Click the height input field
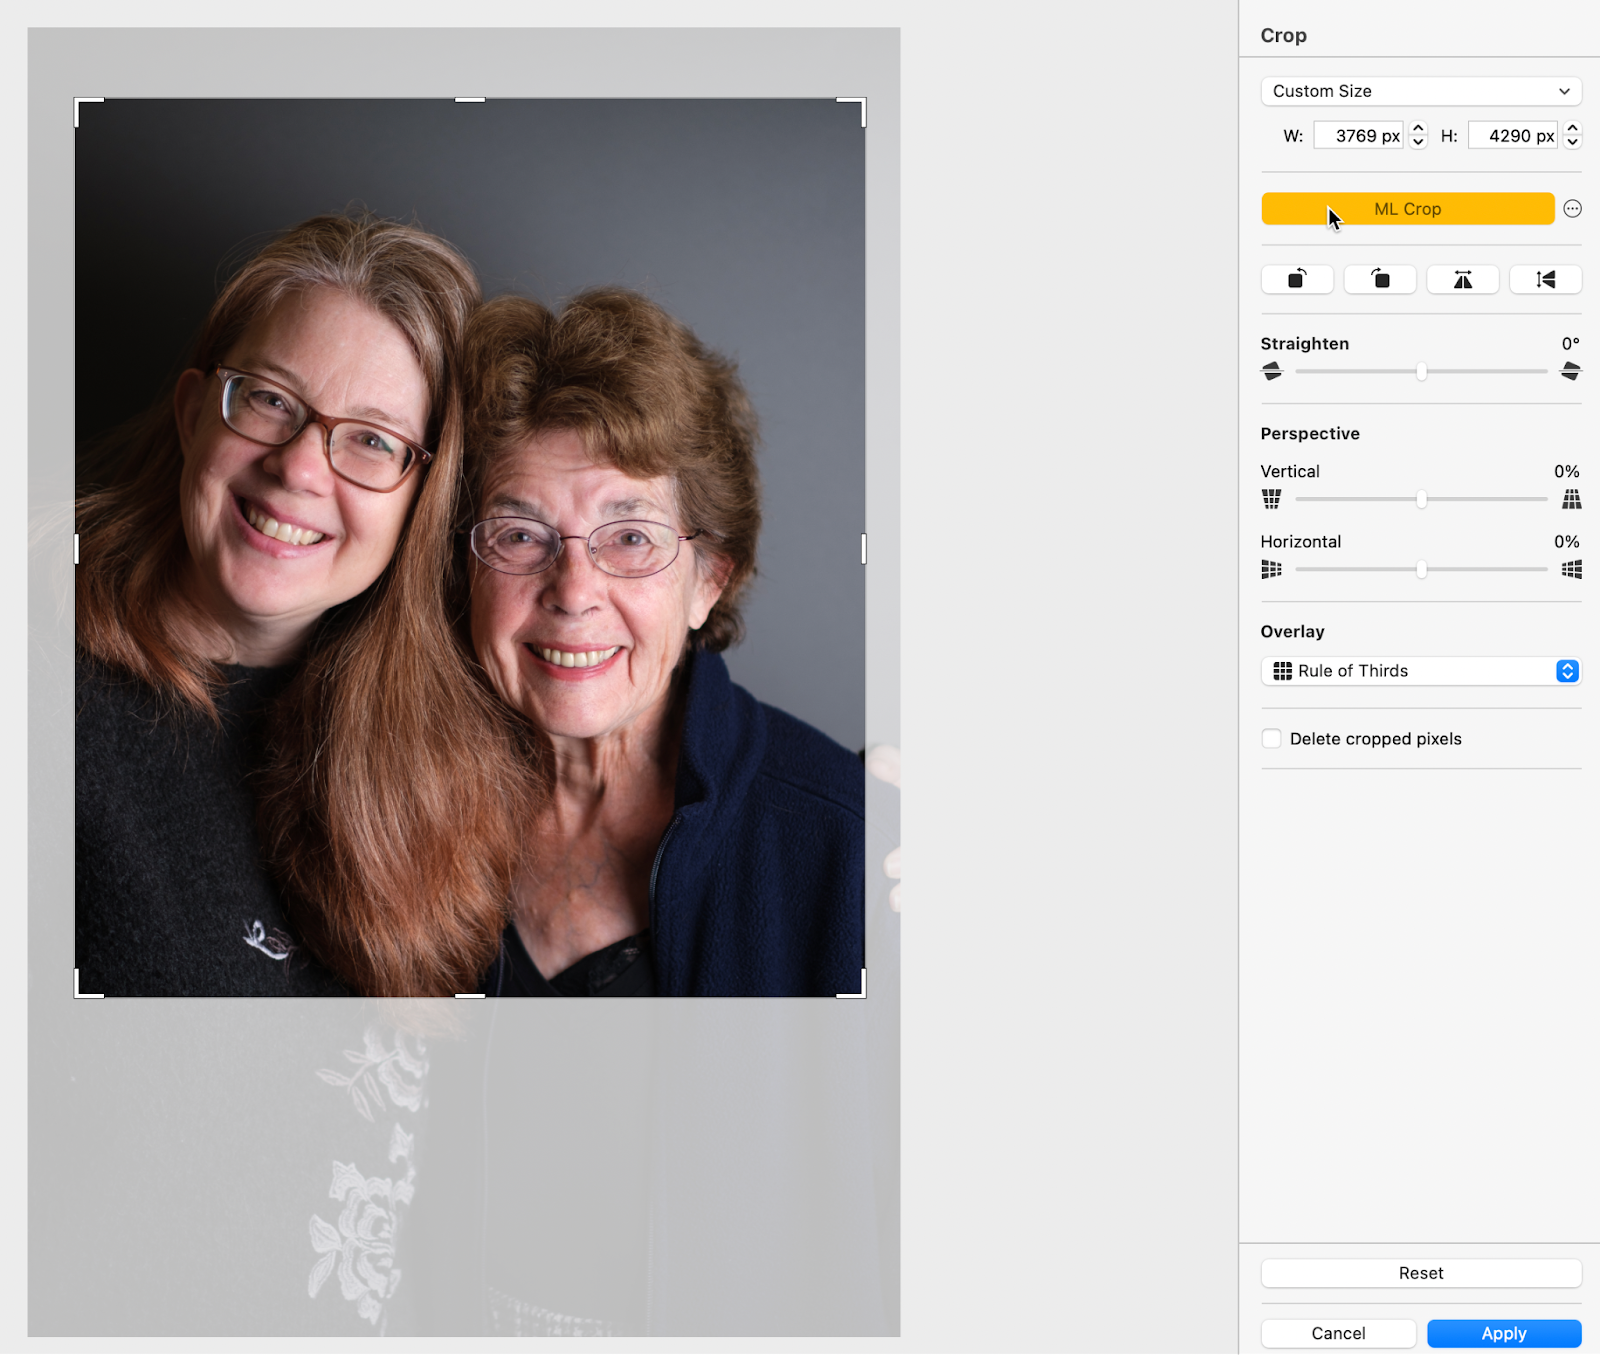Image resolution: width=1600 pixels, height=1355 pixels. 1512,136
